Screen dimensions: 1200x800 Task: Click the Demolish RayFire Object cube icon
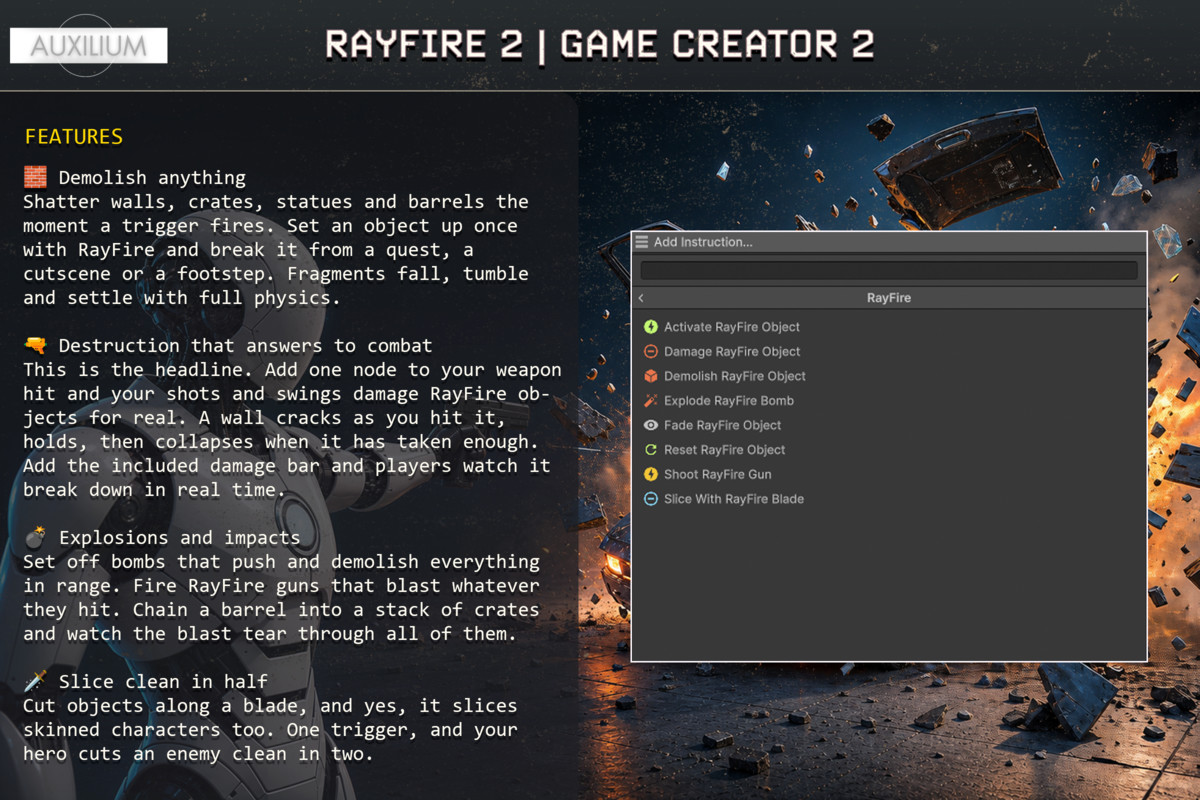pos(651,376)
